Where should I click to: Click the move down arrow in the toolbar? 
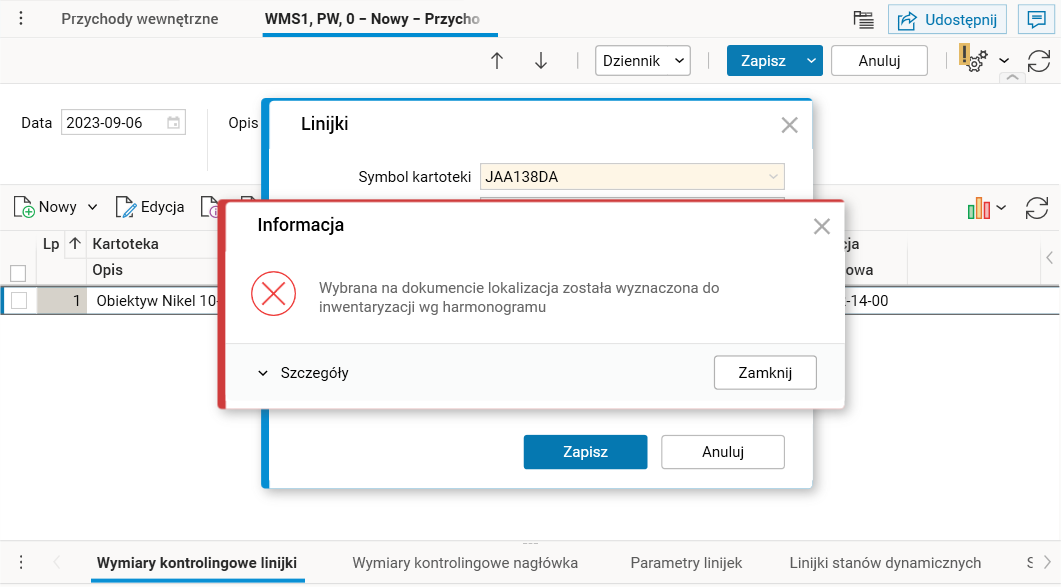click(541, 60)
